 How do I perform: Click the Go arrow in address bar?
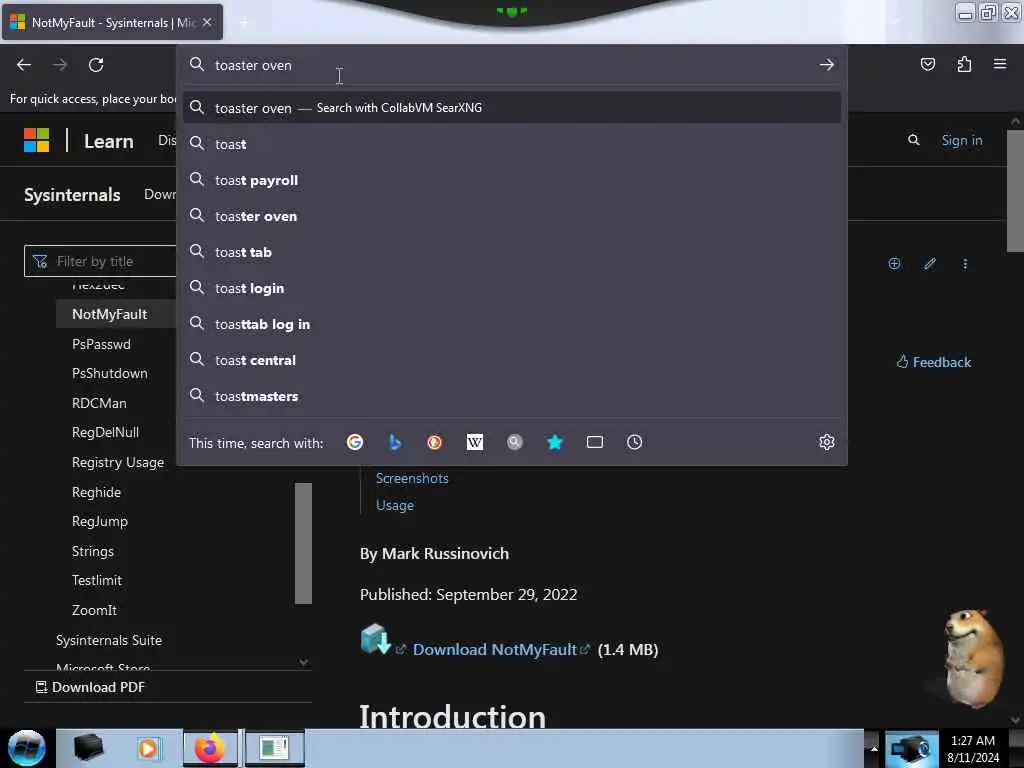click(x=827, y=65)
